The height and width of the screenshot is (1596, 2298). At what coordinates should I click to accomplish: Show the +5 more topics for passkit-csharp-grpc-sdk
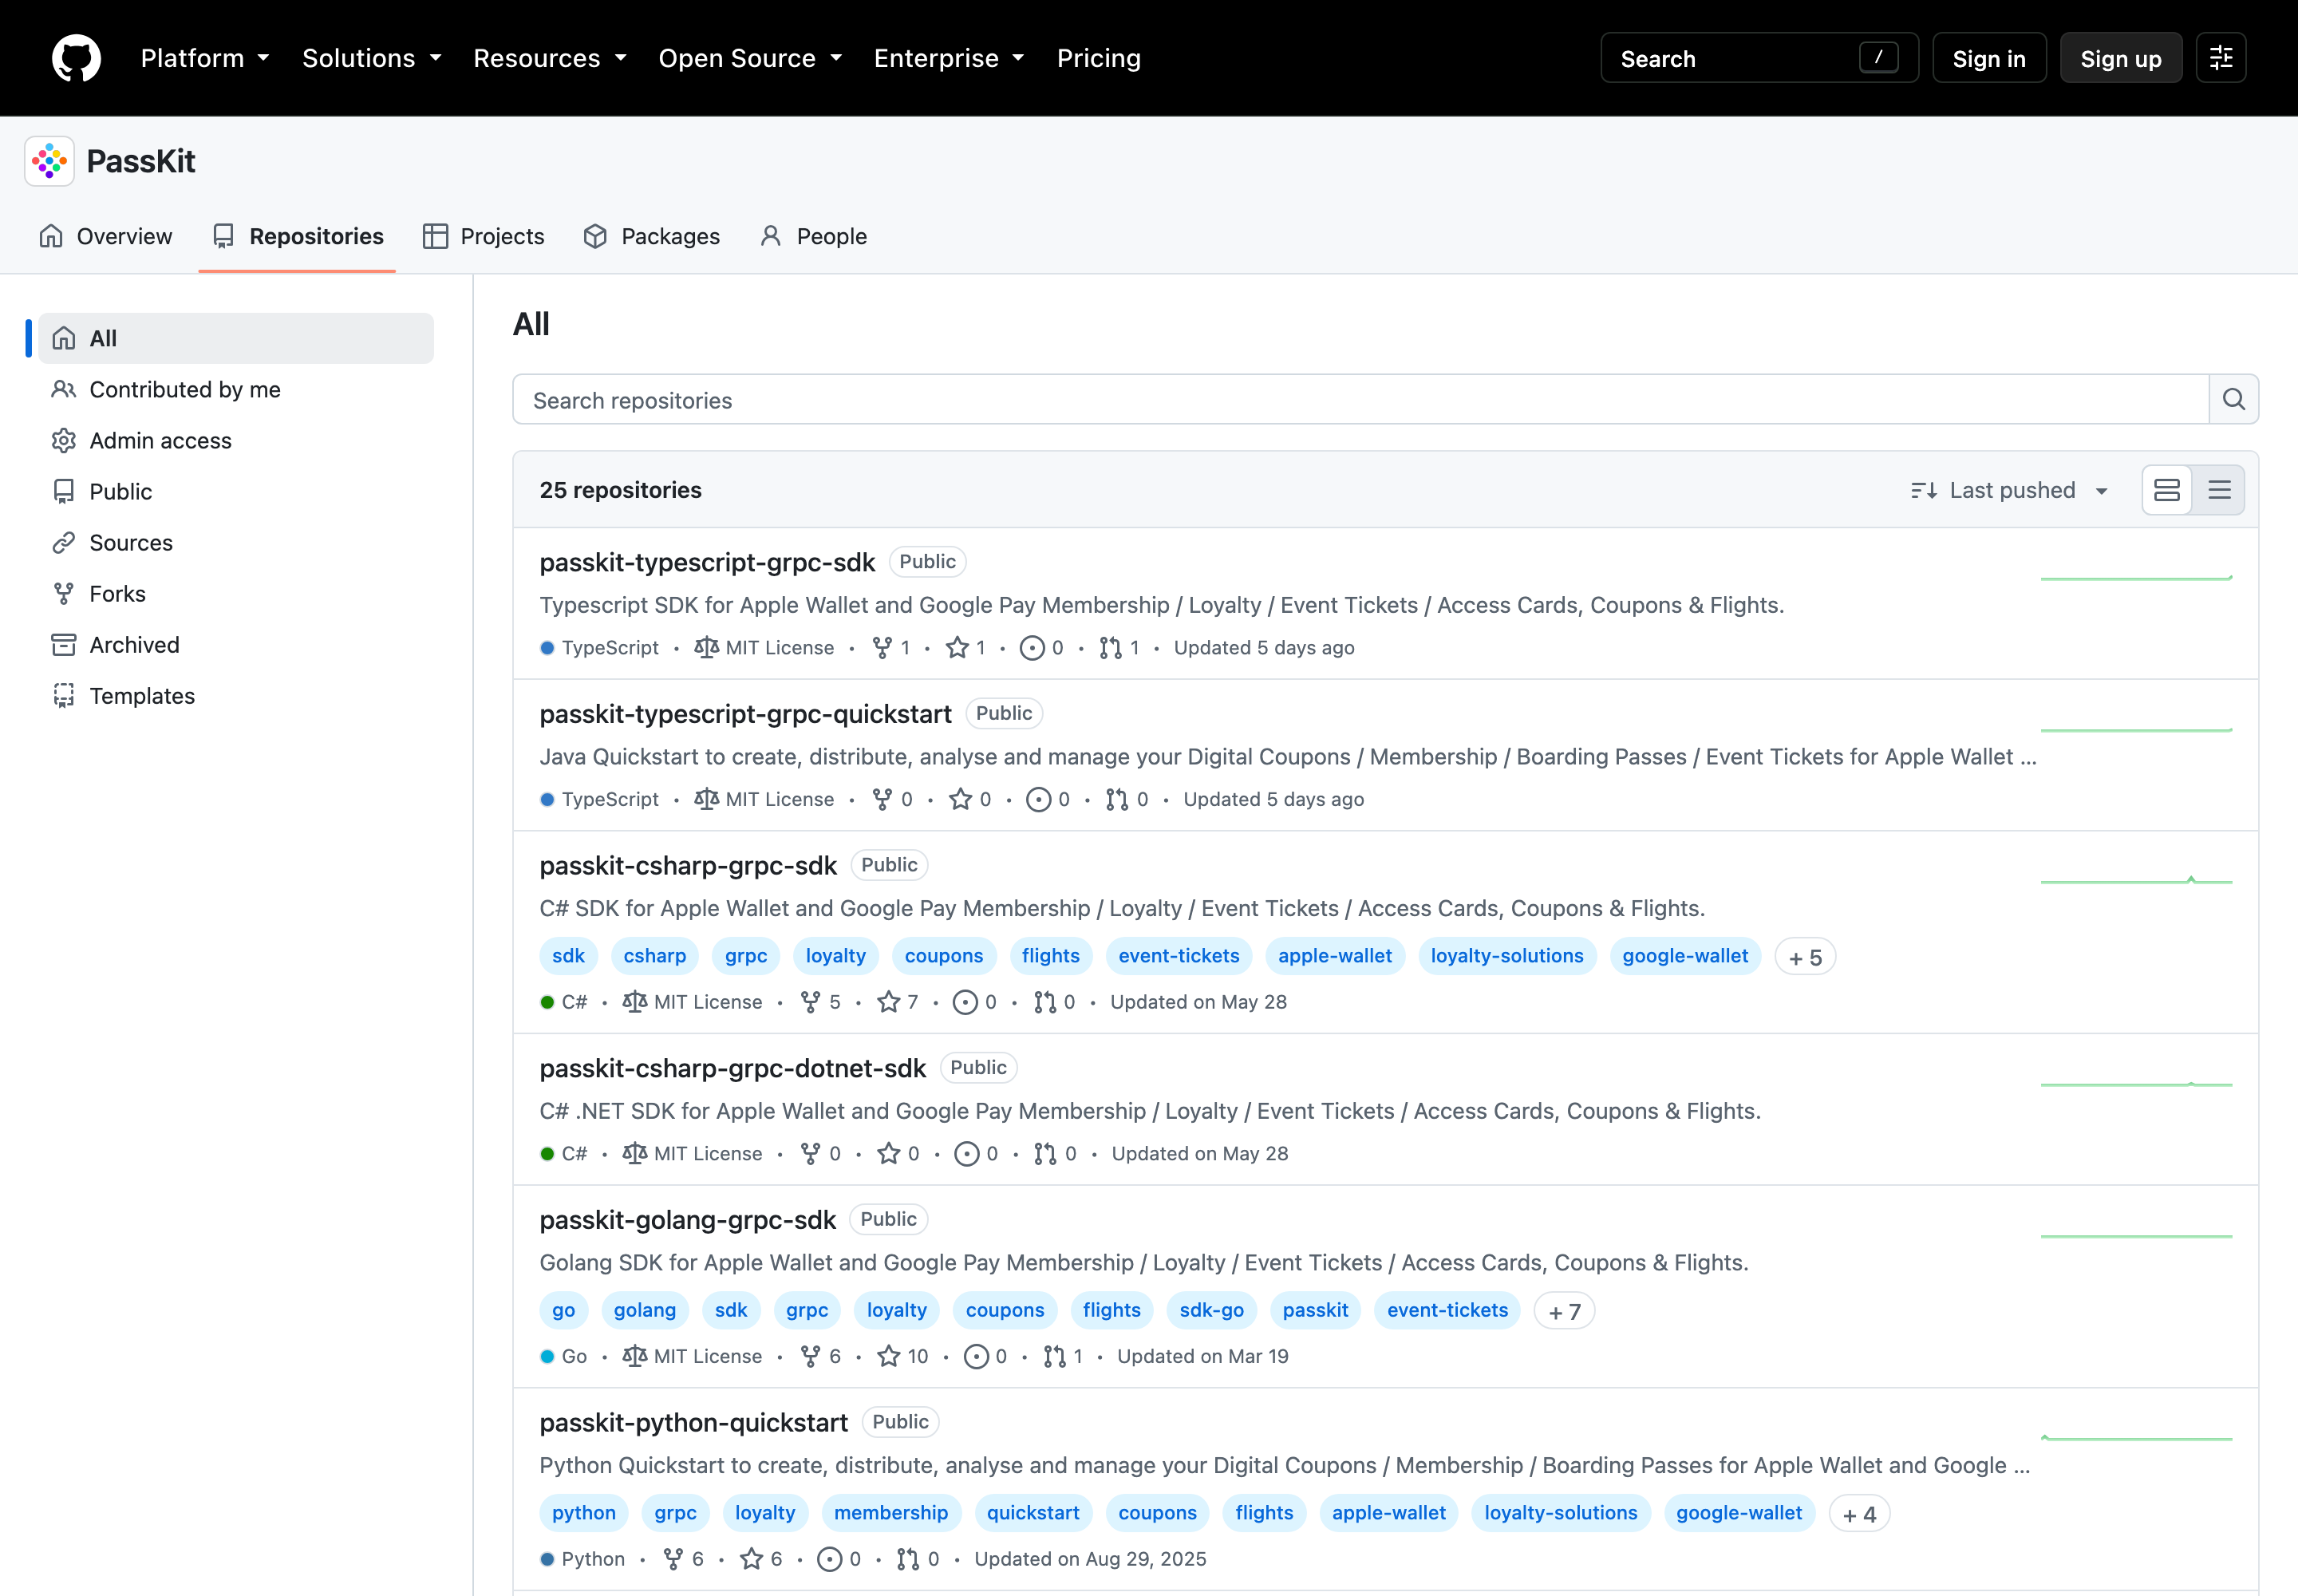click(1805, 956)
